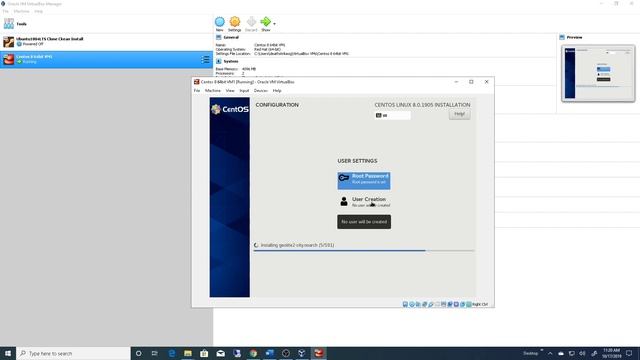Click the green Show arrow icon

[x=266, y=22]
